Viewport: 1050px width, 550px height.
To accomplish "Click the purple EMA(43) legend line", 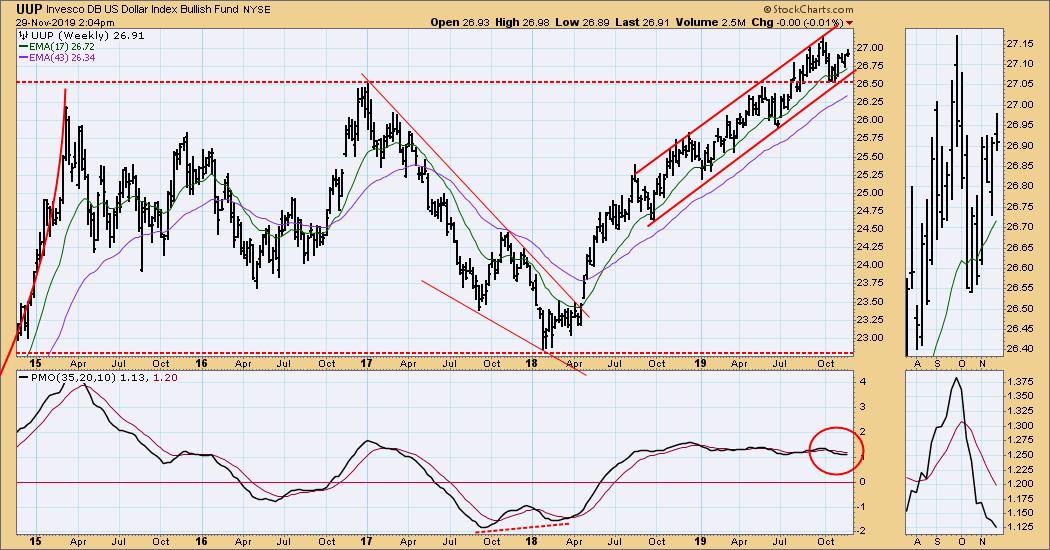I will (24, 58).
